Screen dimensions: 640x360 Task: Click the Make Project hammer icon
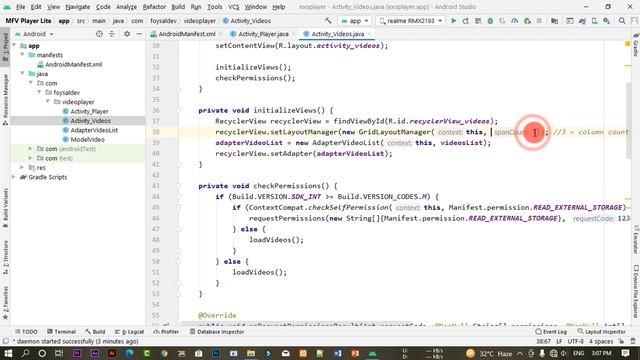point(328,20)
